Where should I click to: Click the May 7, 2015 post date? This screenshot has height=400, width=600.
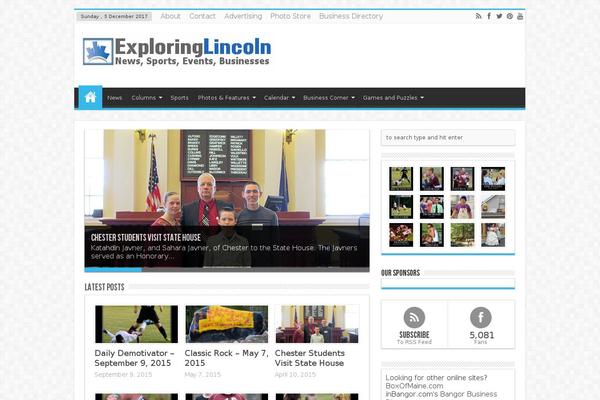203,375
